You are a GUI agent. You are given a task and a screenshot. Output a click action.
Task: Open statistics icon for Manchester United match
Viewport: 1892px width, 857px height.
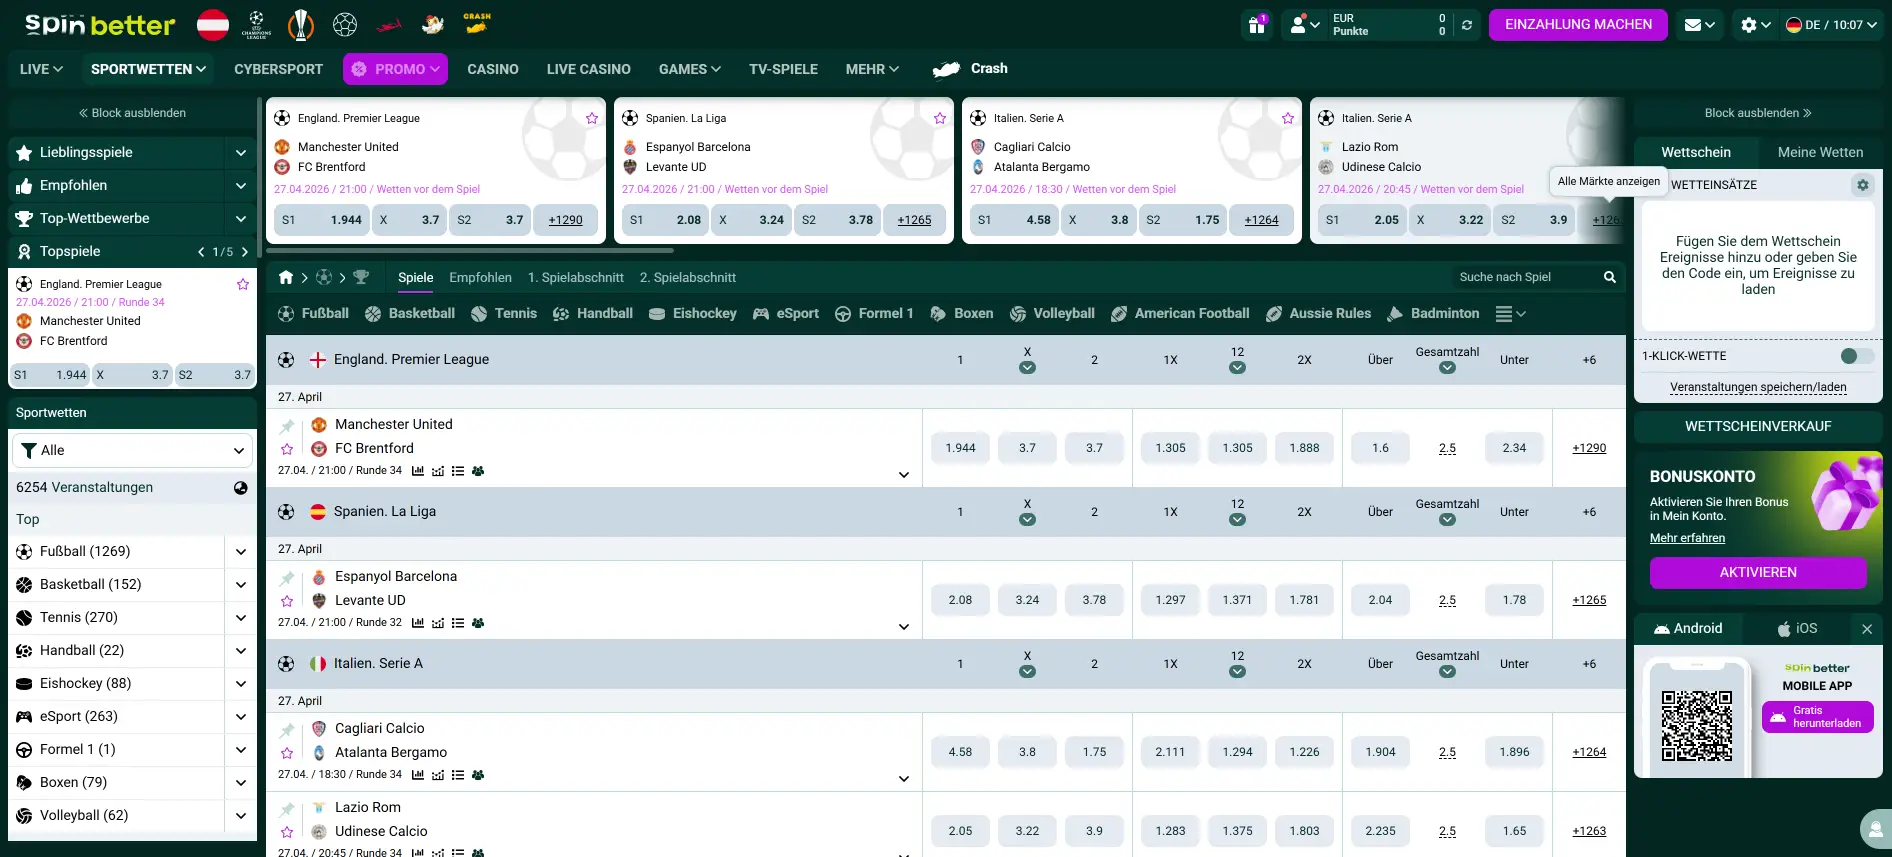(x=418, y=471)
